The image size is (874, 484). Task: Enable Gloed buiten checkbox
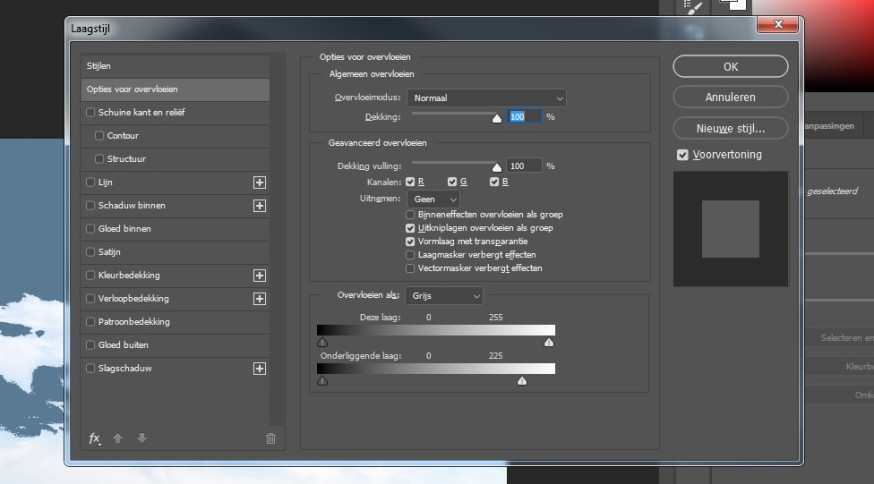(90, 345)
